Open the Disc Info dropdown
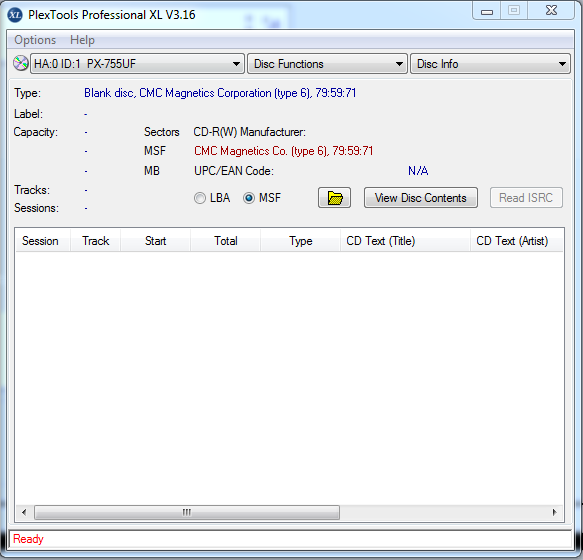This screenshot has height=560, width=583. [490, 64]
